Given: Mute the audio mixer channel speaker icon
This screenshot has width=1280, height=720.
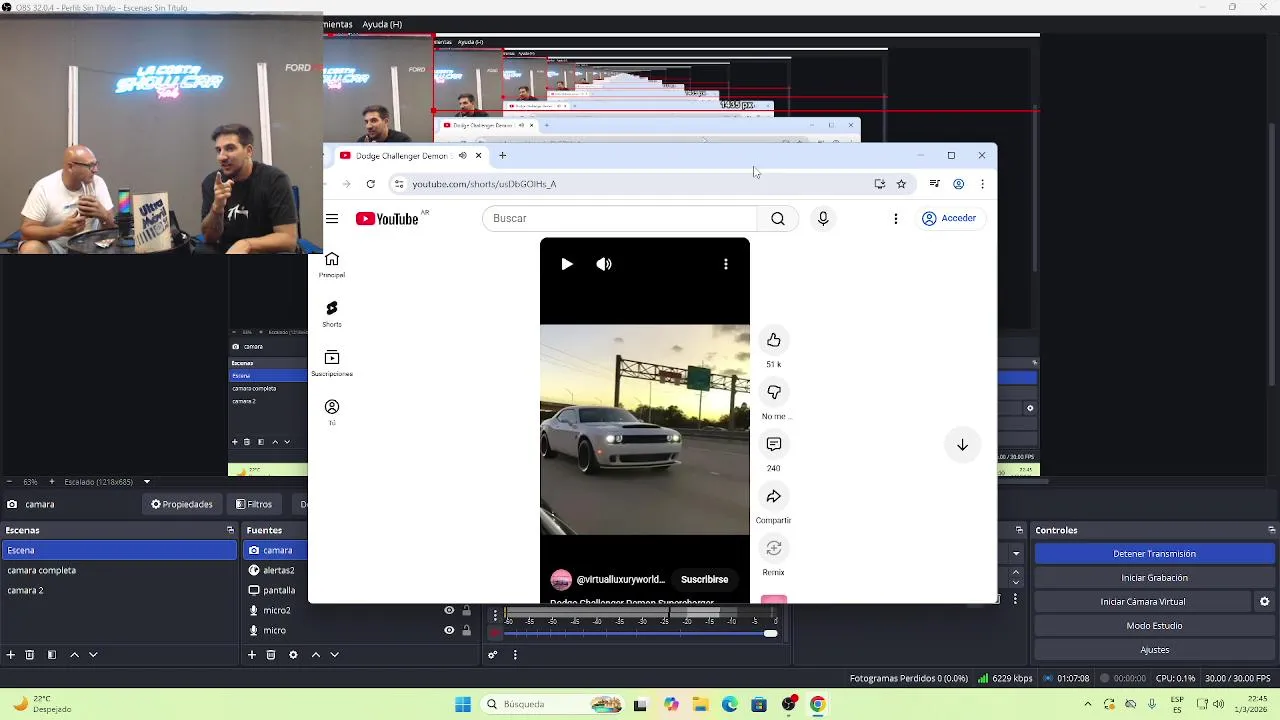Looking at the screenshot, I should click(x=494, y=633).
